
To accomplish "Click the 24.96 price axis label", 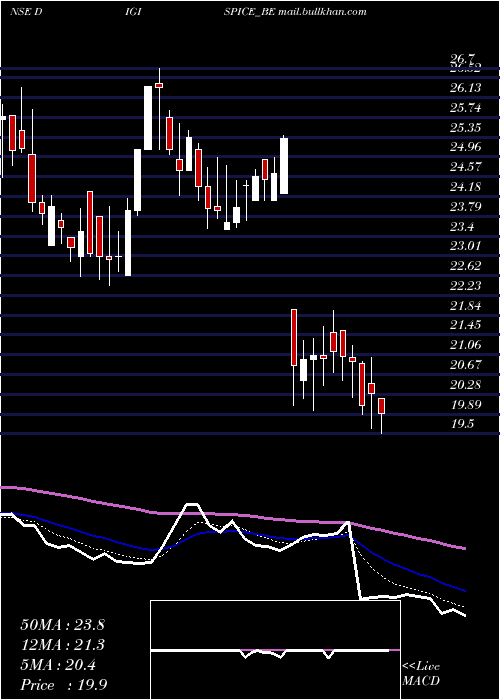I will coord(466,147).
